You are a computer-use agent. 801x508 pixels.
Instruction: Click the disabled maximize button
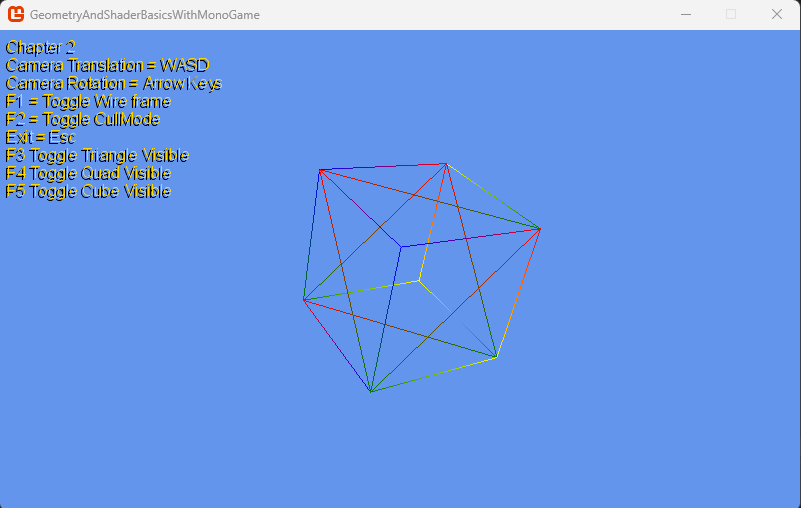pos(731,14)
